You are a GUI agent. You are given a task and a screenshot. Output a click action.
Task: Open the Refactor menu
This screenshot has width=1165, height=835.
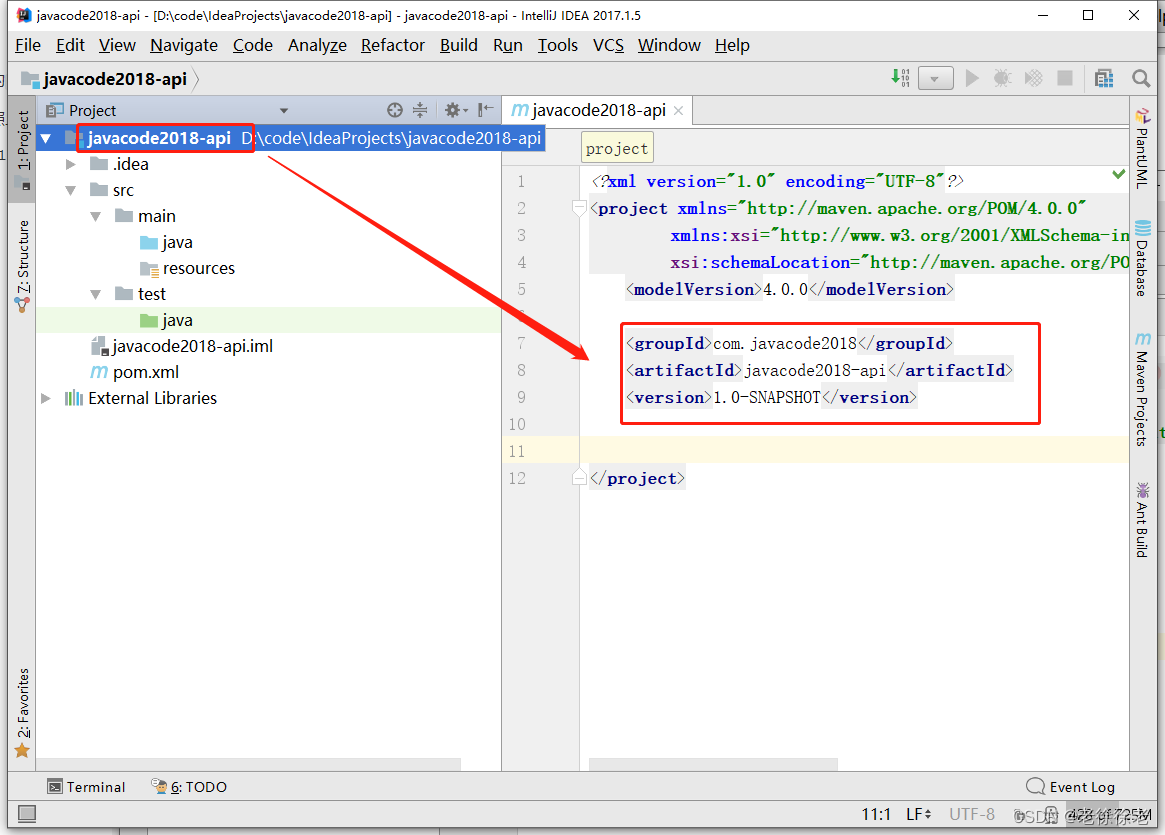(x=392, y=45)
